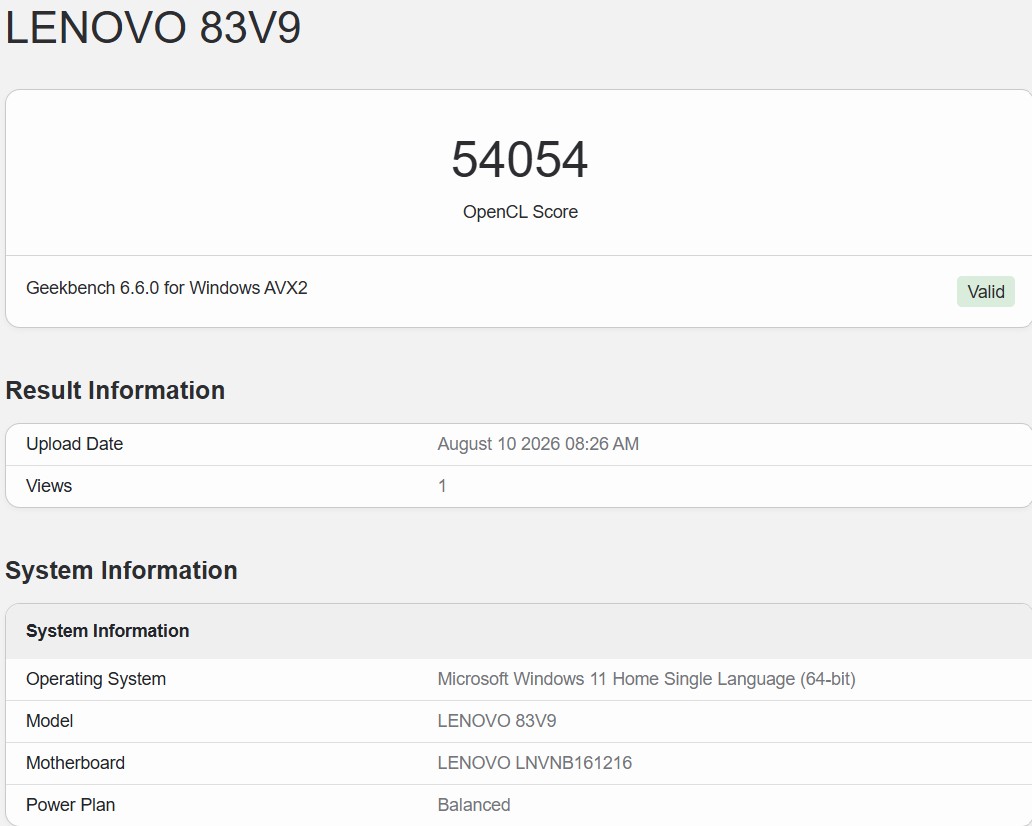Select the Balanced power plan value
This screenshot has height=826, width=1032.
point(474,805)
